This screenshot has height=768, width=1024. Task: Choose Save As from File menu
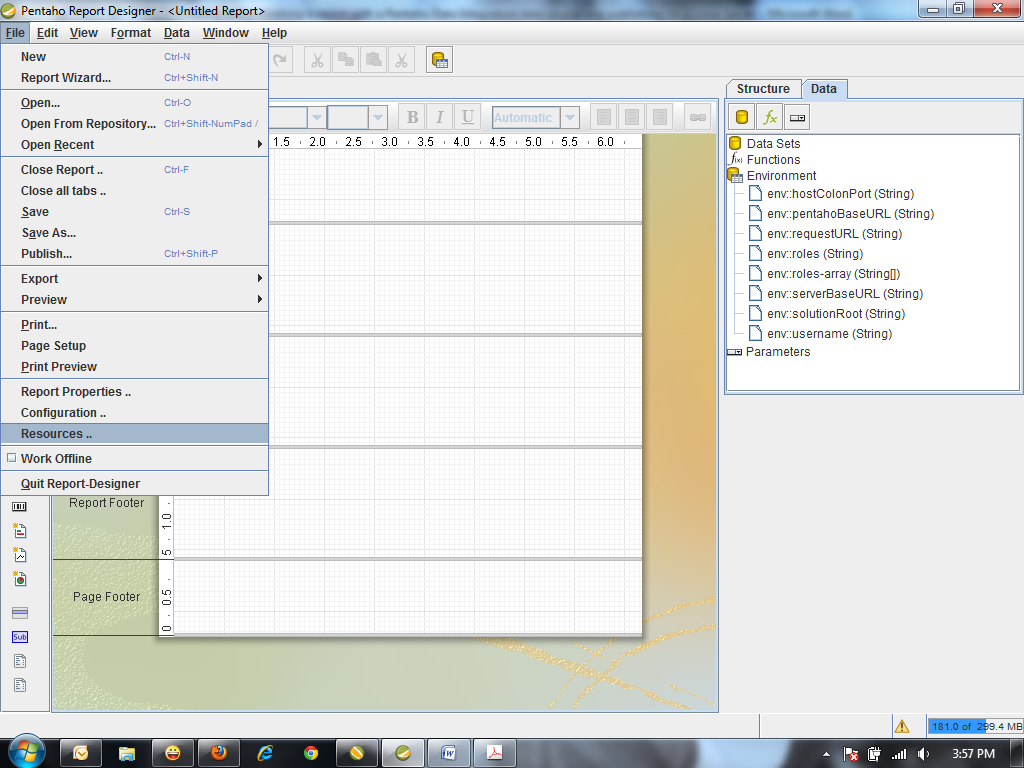[134, 232]
